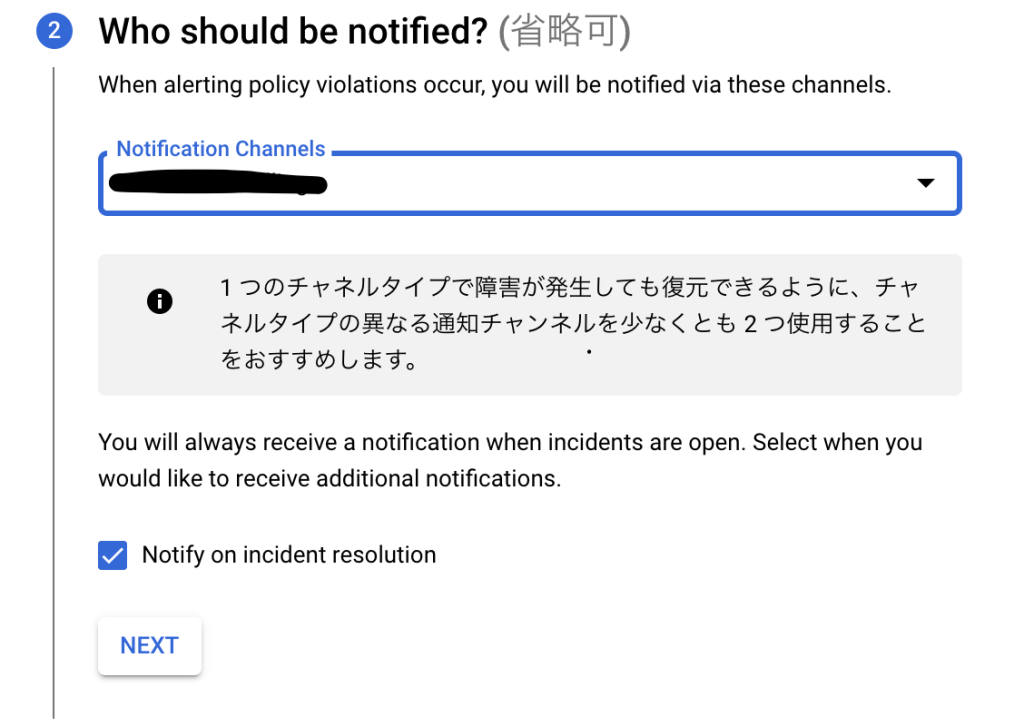Click the Japanese recommendation message text
The width and height of the screenshot is (1024, 726).
[573, 323]
